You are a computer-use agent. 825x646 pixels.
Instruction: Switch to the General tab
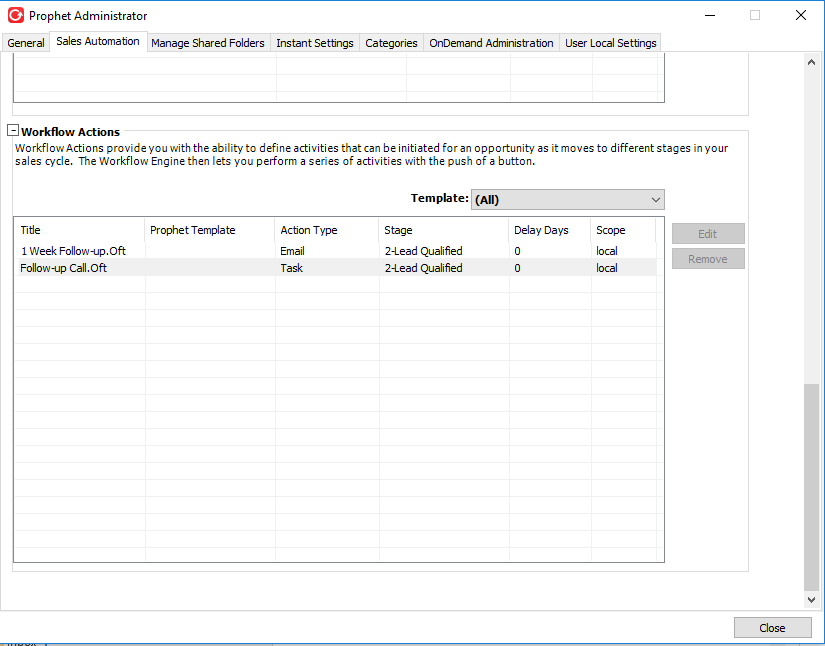point(26,43)
